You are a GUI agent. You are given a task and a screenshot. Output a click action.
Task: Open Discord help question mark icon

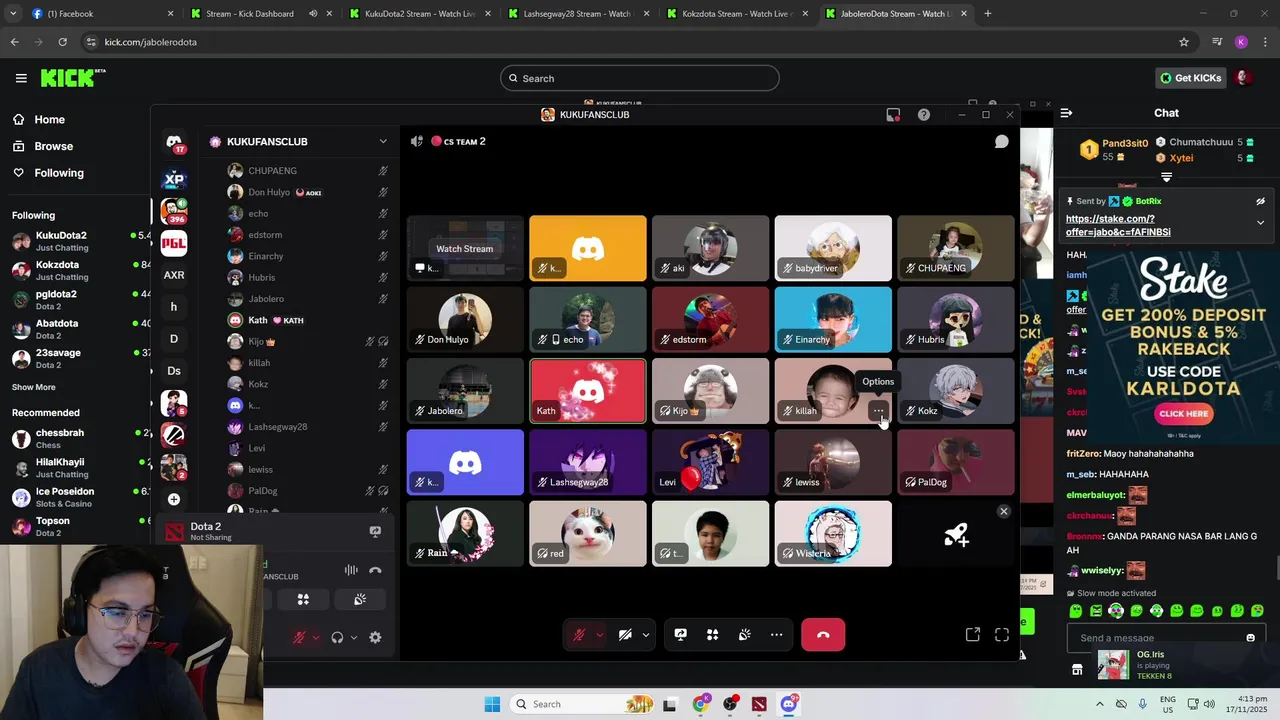click(924, 115)
